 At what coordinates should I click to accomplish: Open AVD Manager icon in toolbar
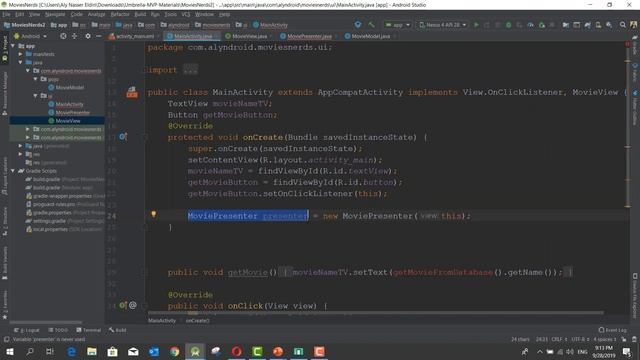pos(598,25)
